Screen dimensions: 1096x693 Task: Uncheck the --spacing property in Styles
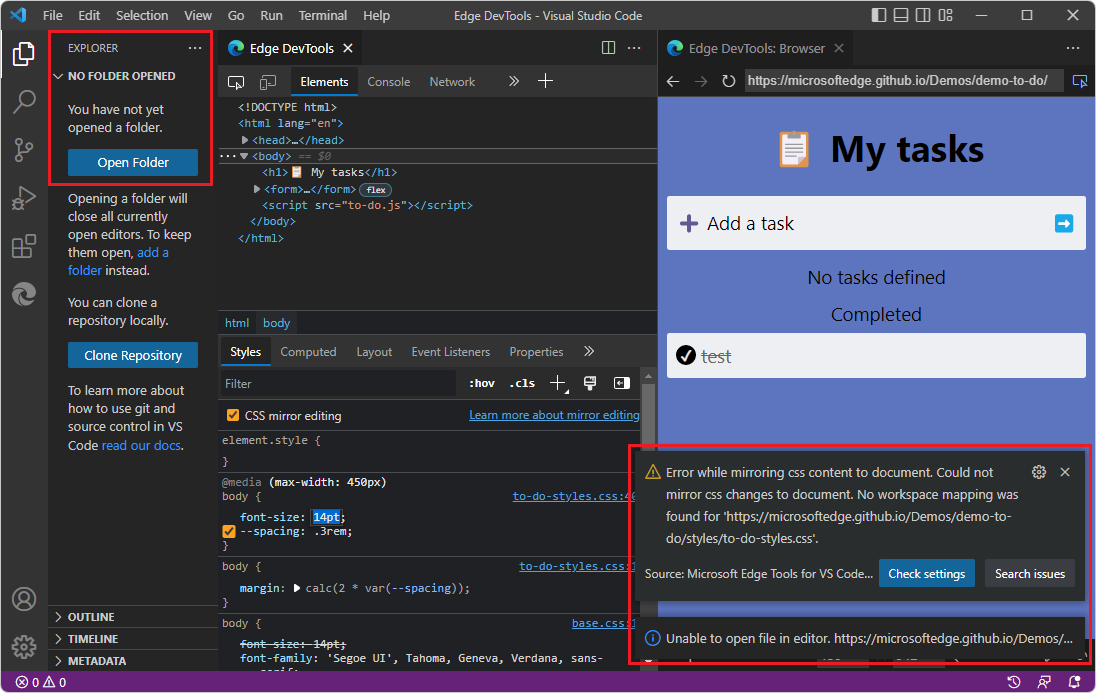(229, 531)
